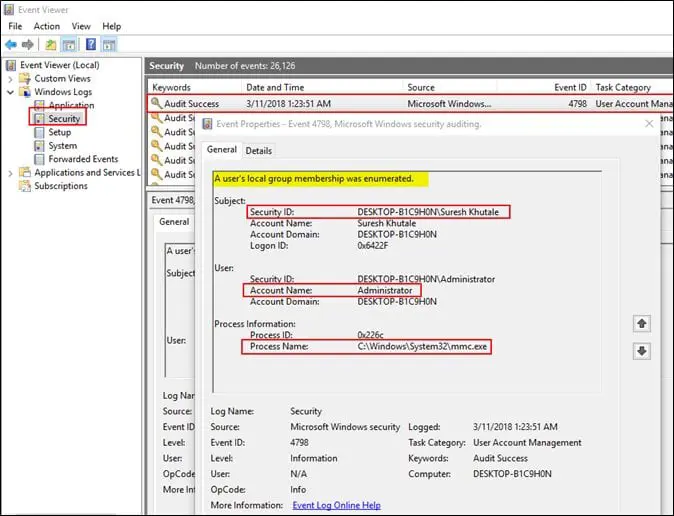Screen dimensions: 674x516
Task: Select the Security log in the tree
Action: point(63,119)
